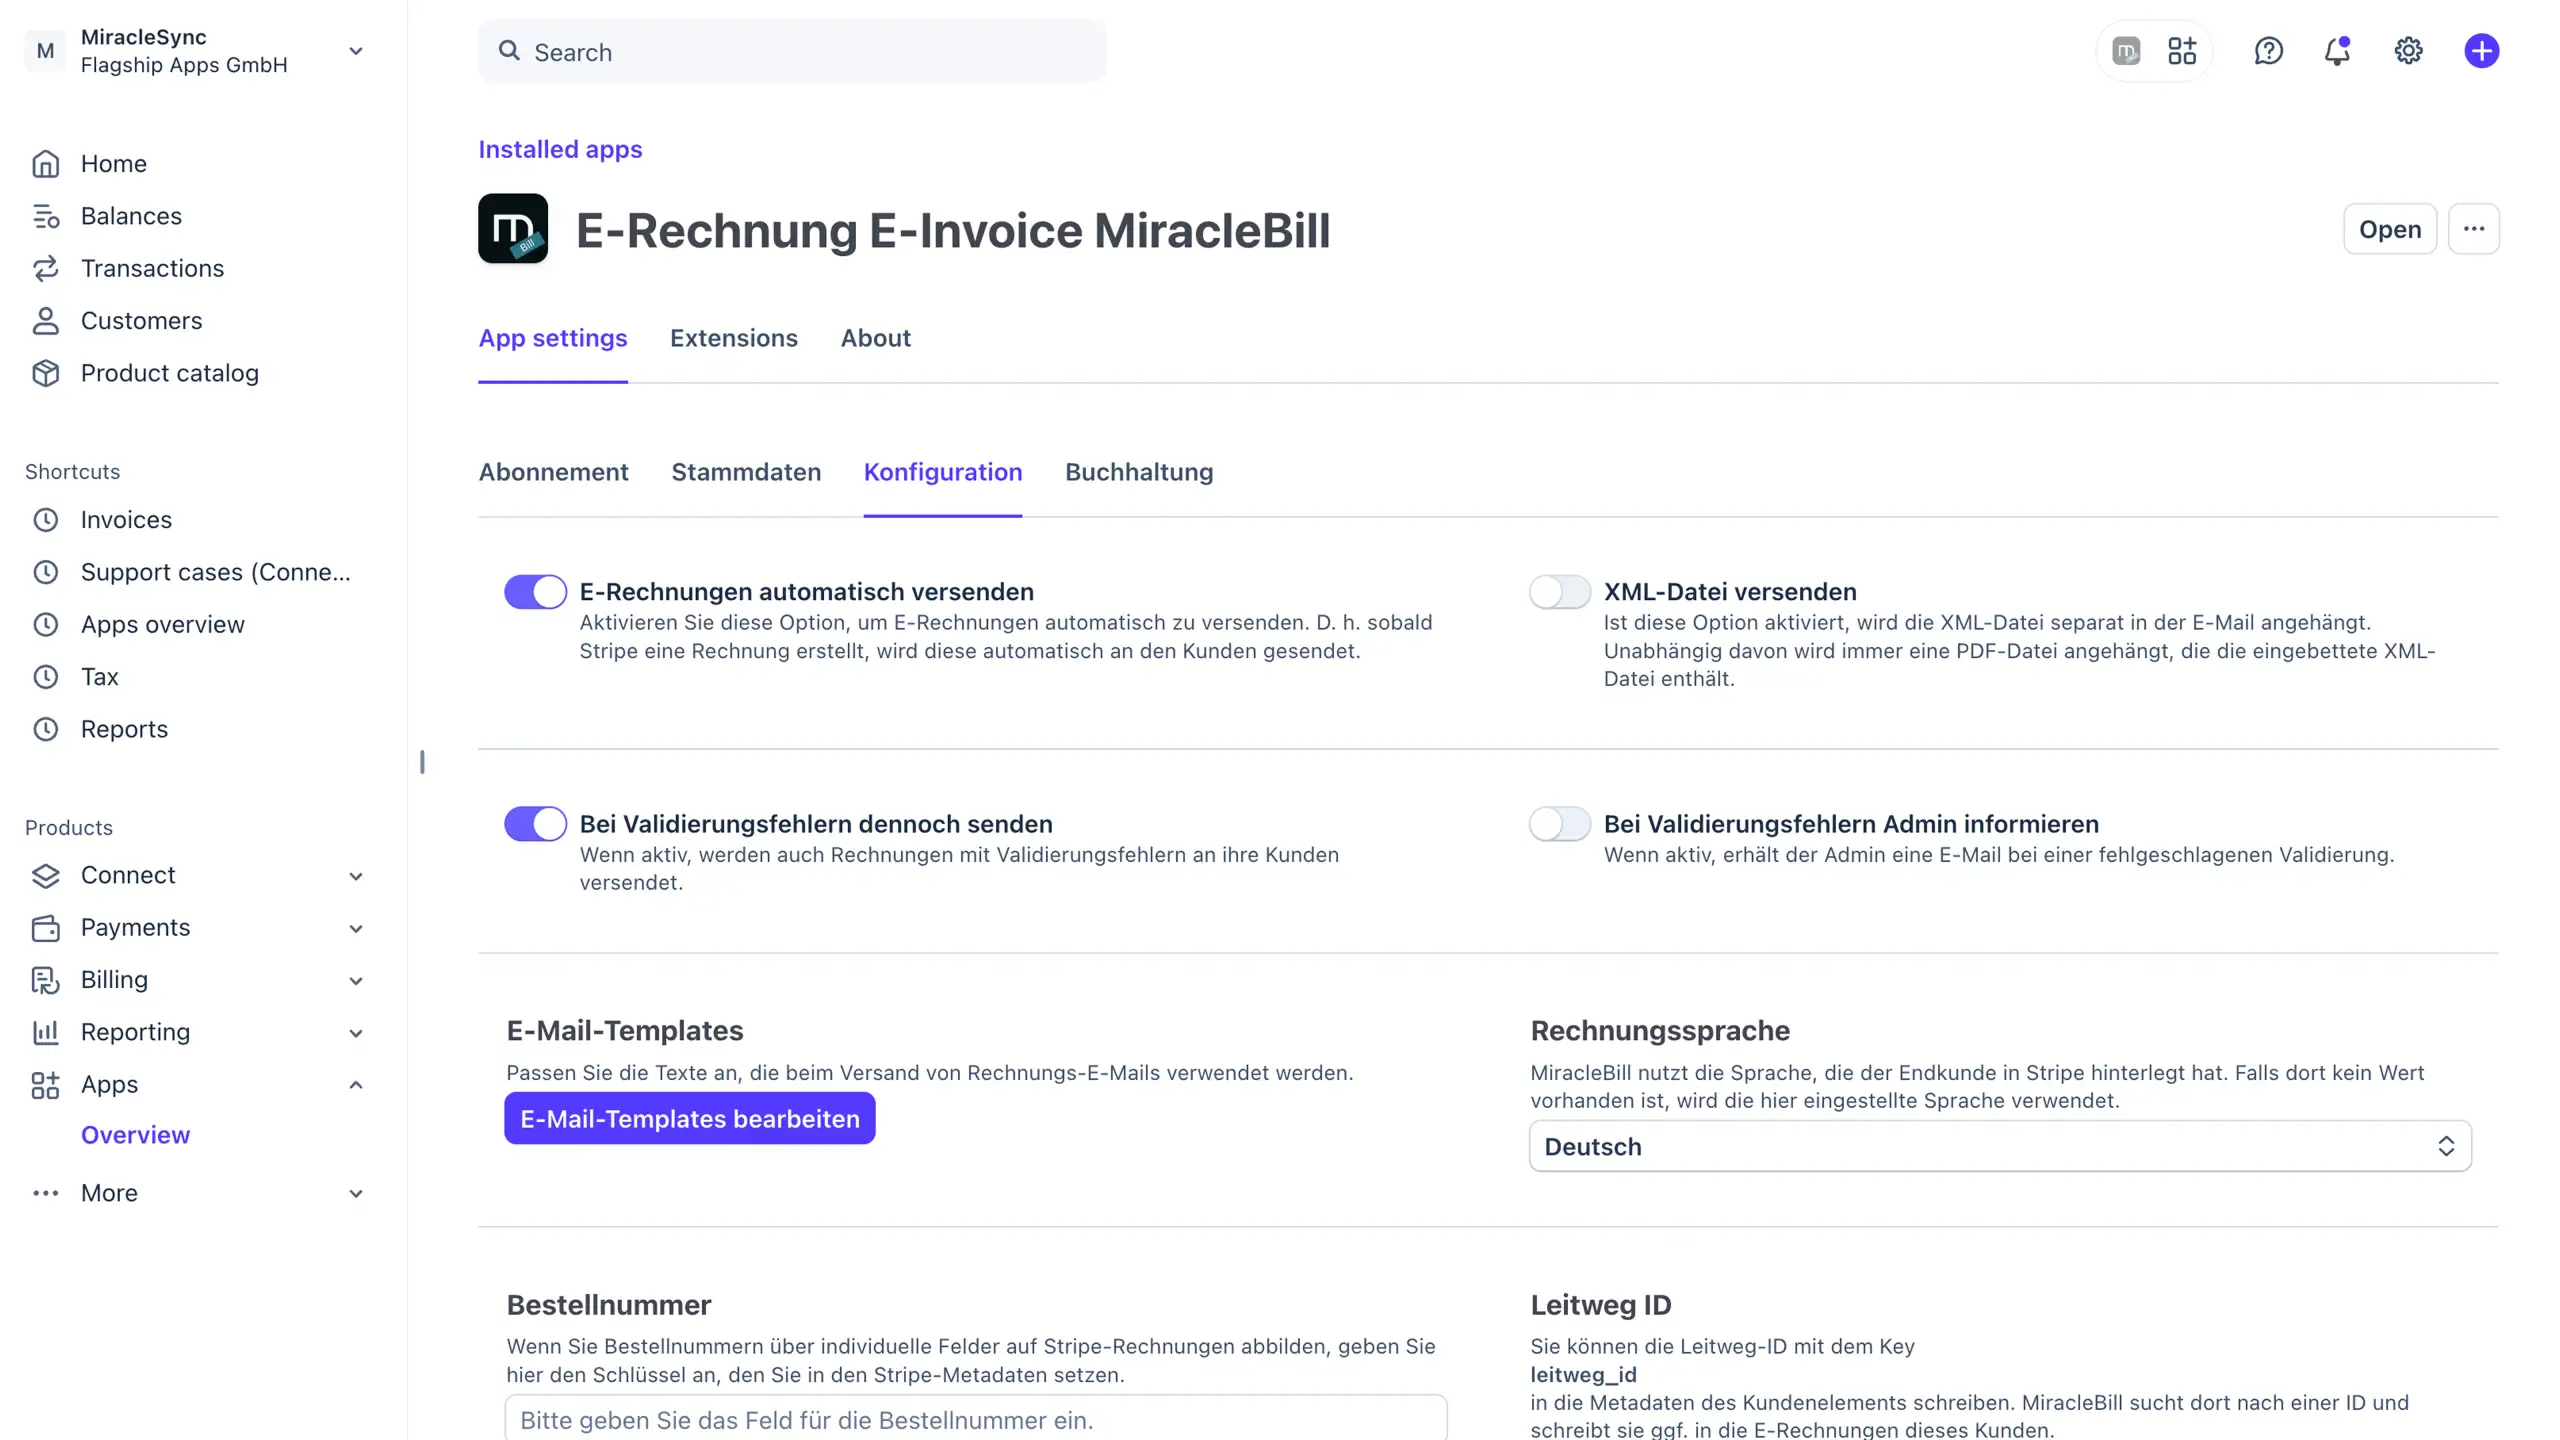Open the Invoices shortcut
Image resolution: width=2560 pixels, height=1440 pixels.
point(126,520)
